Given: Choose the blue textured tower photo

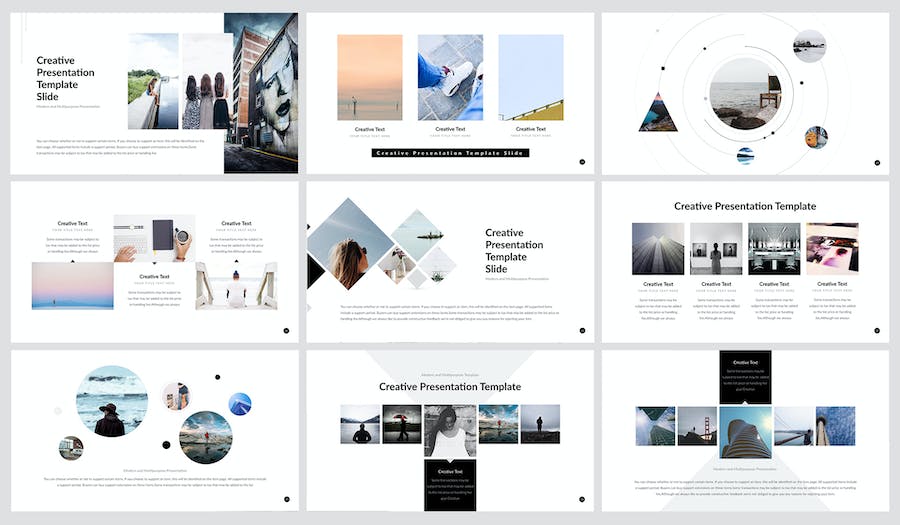Looking at the screenshot, I should click(x=836, y=426).
